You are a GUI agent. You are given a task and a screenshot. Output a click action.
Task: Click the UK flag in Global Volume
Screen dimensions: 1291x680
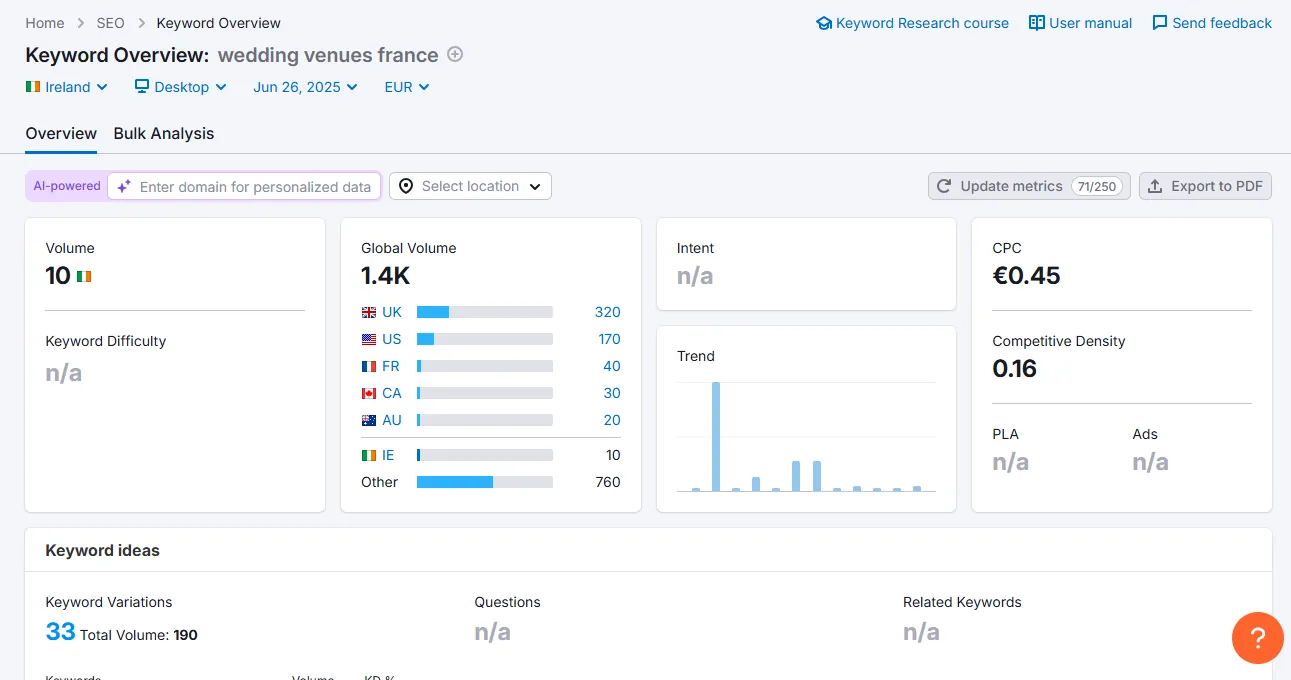click(369, 312)
